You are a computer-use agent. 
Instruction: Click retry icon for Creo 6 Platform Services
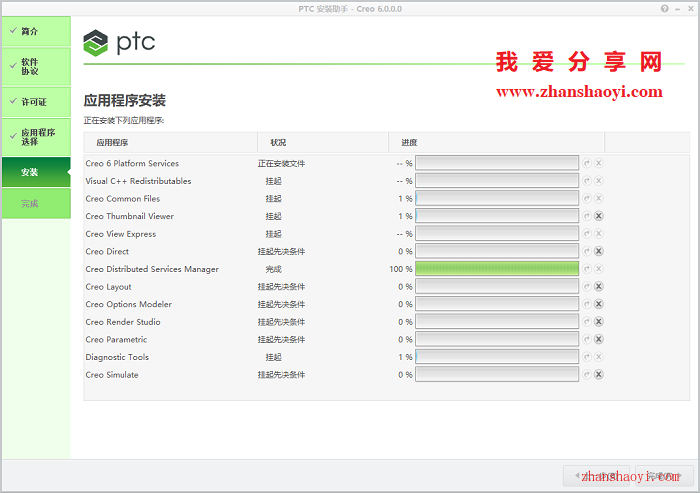[587, 163]
